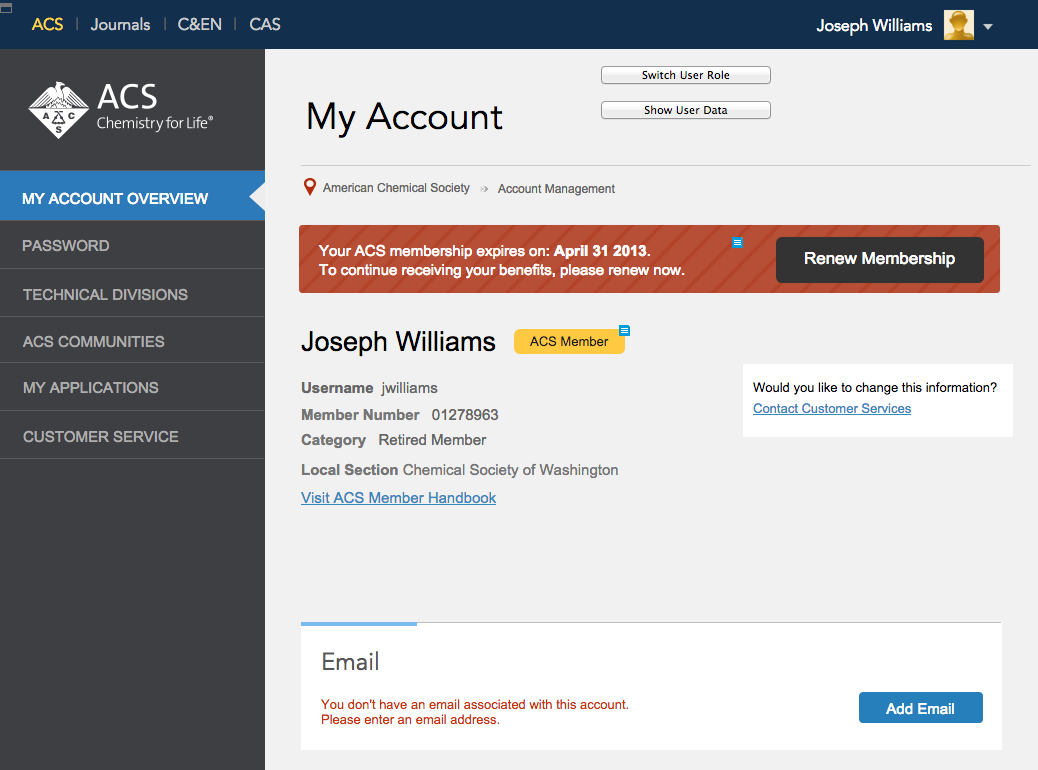Open the ACS top navigation link
This screenshot has width=1038, height=770.
48,24
